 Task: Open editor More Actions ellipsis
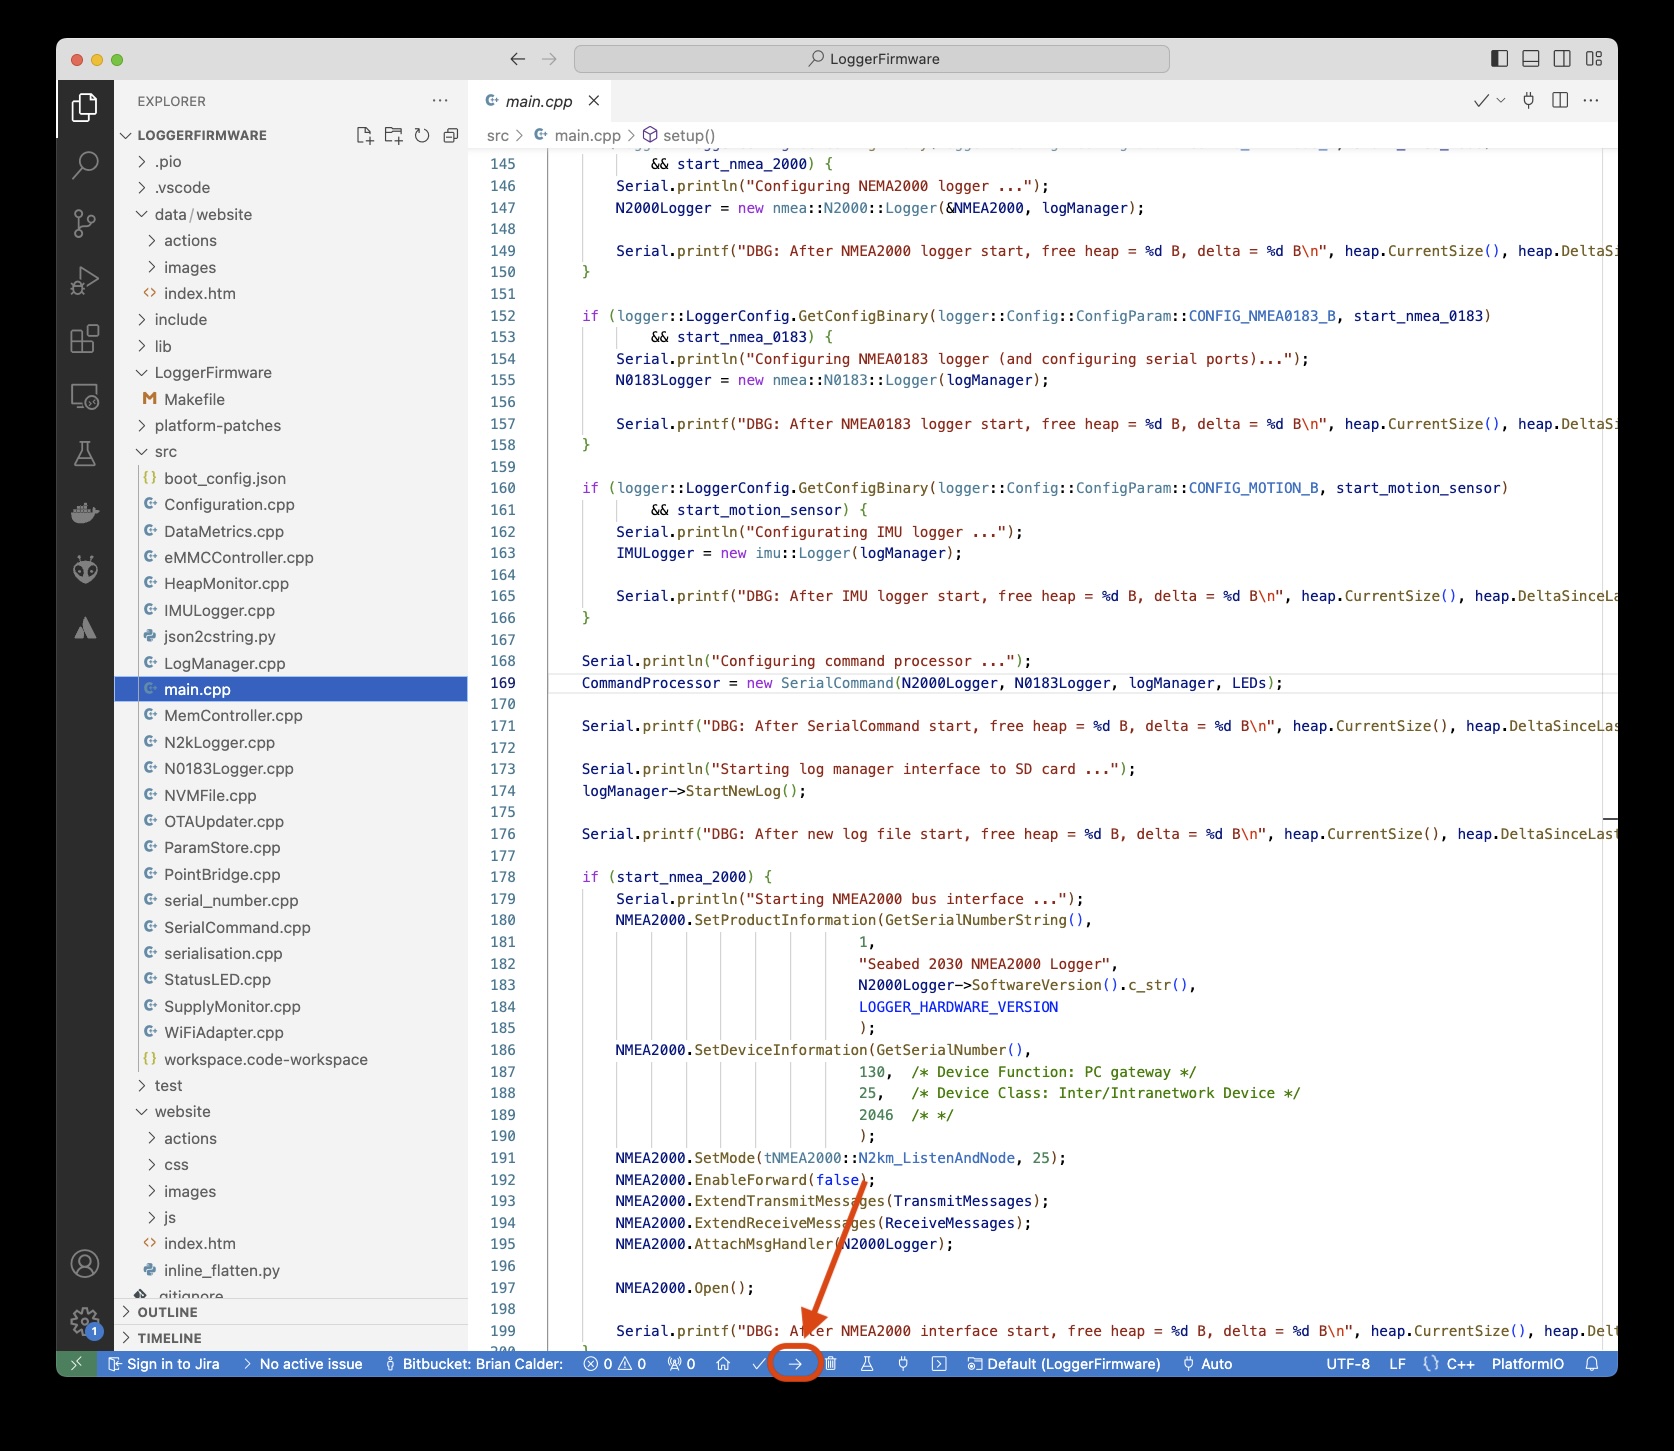coord(1592,100)
